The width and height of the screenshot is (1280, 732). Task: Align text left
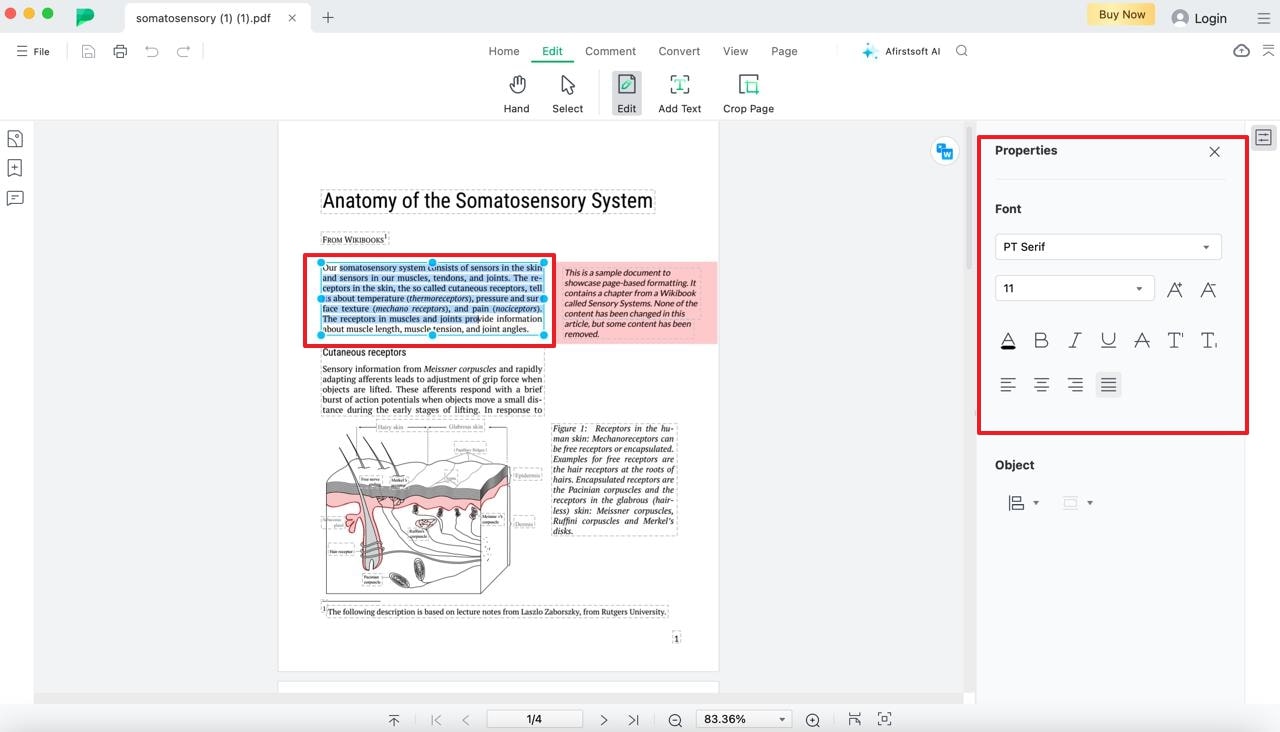point(1008,385)
